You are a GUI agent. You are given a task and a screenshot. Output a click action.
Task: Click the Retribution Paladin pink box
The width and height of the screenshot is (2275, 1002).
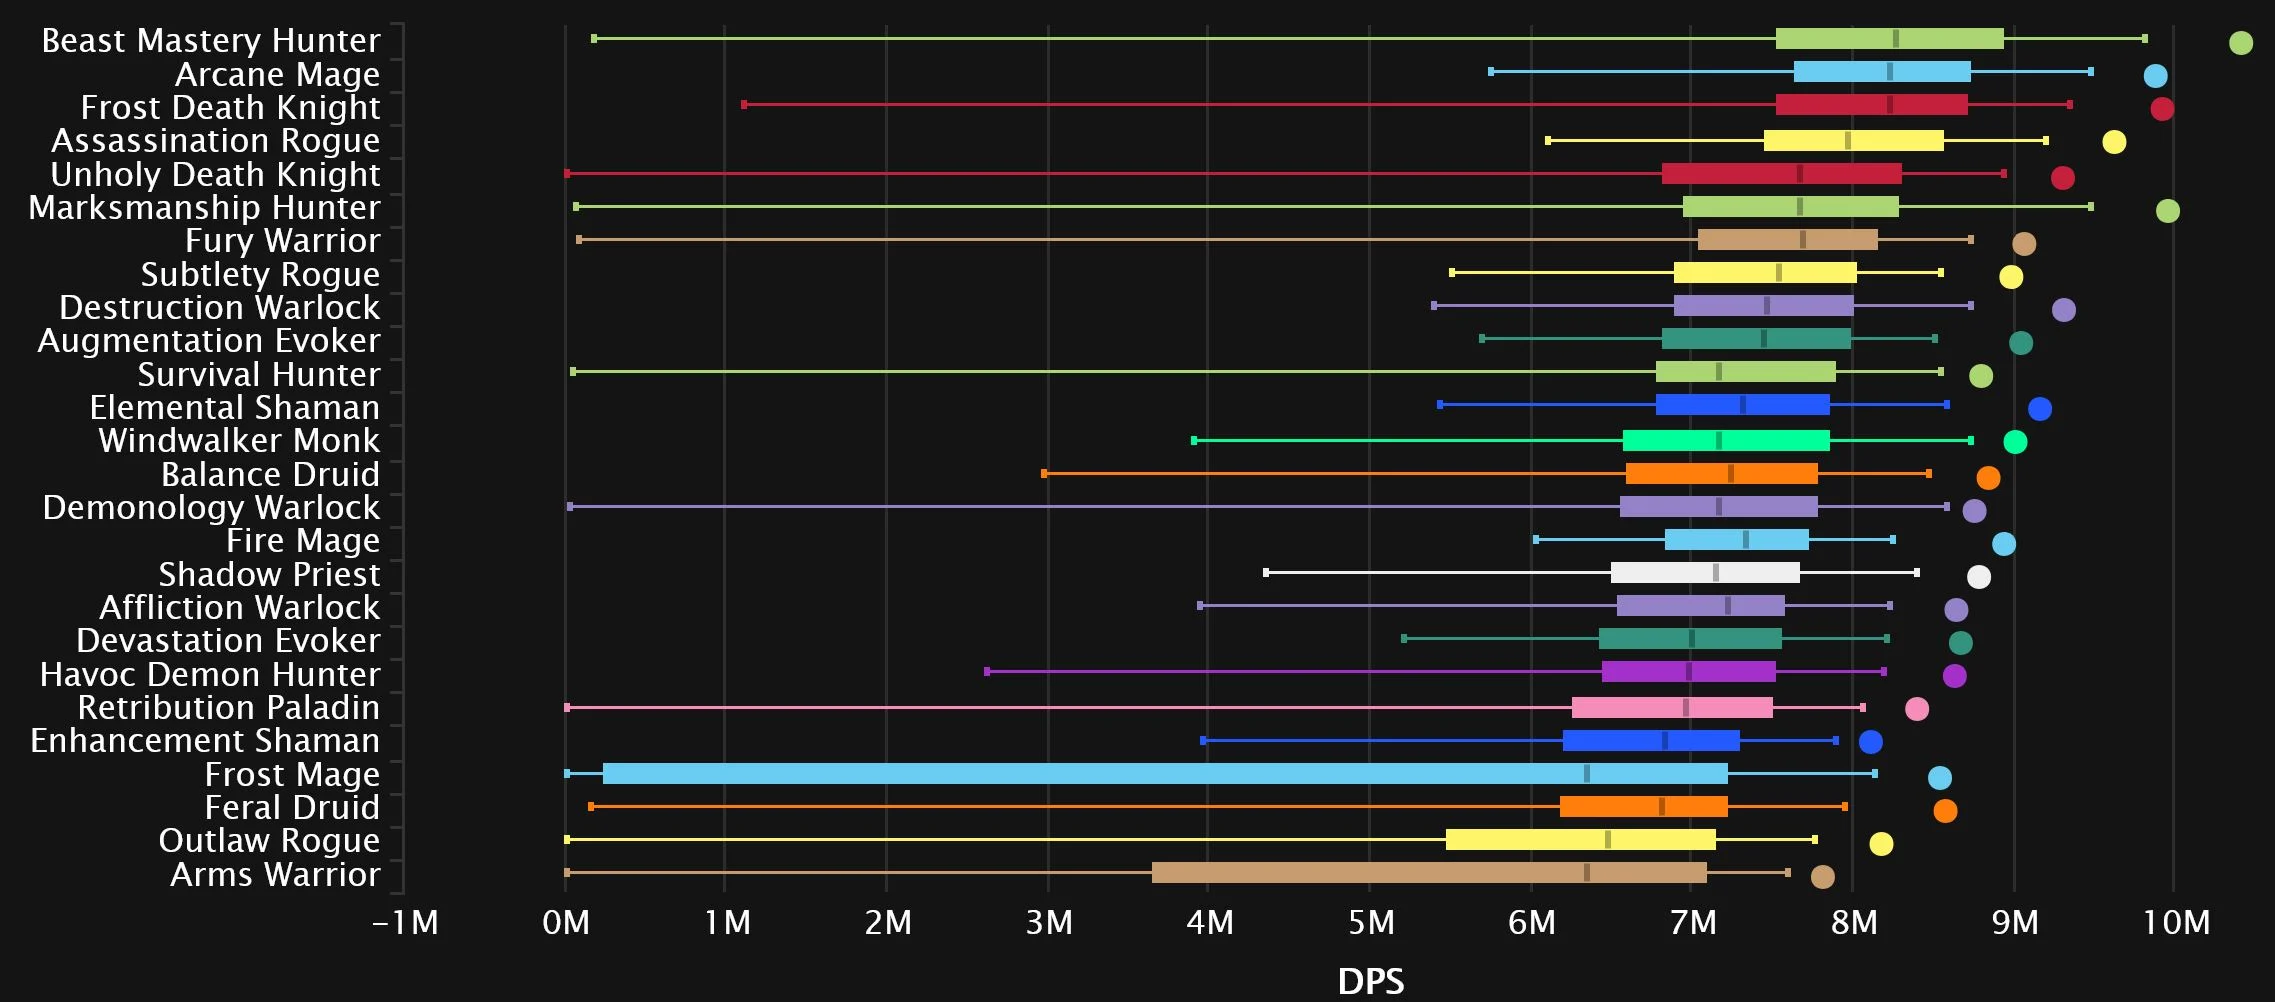tap(1671, 708)
